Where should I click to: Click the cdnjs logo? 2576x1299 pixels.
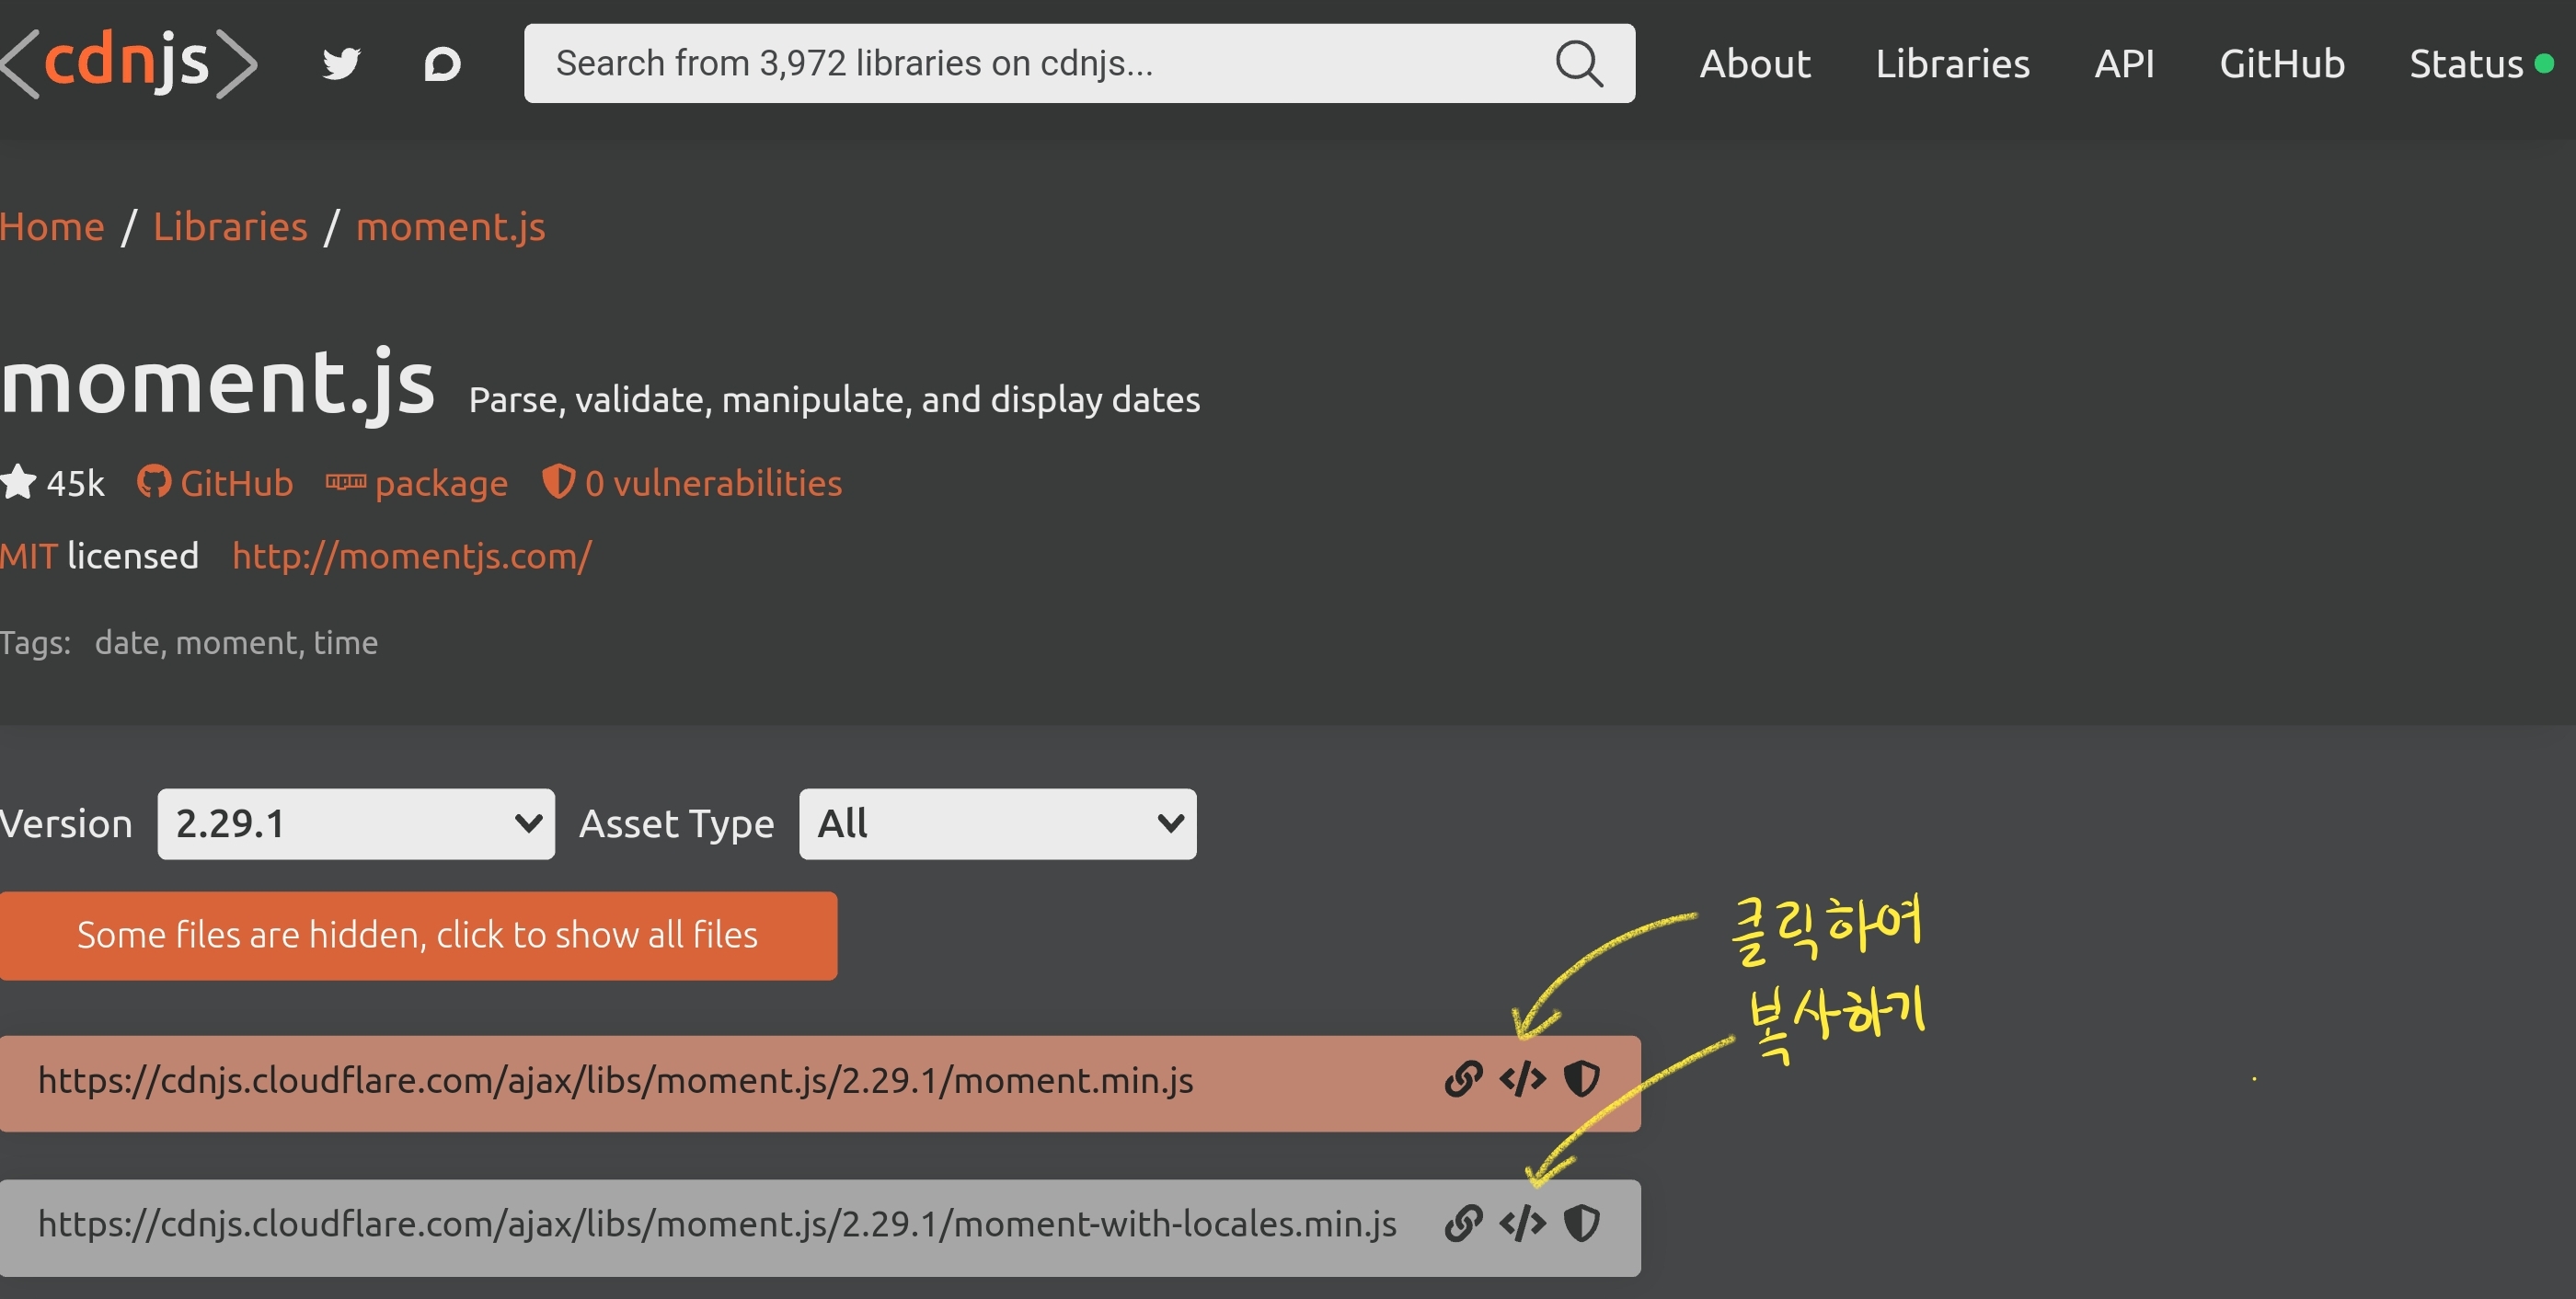point(128,62)
